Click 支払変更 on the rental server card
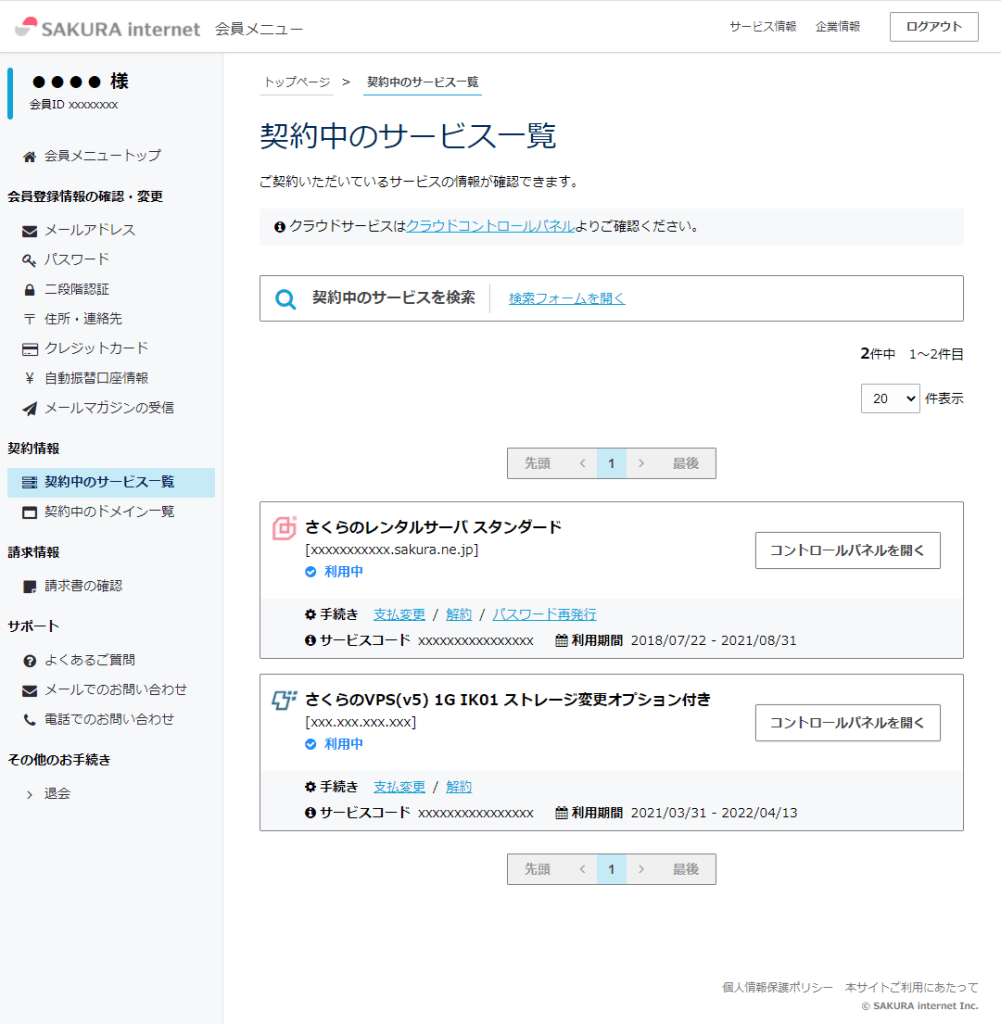Image resolution: width=1001 pixels, height=1024 pixels. pos(399,615)
